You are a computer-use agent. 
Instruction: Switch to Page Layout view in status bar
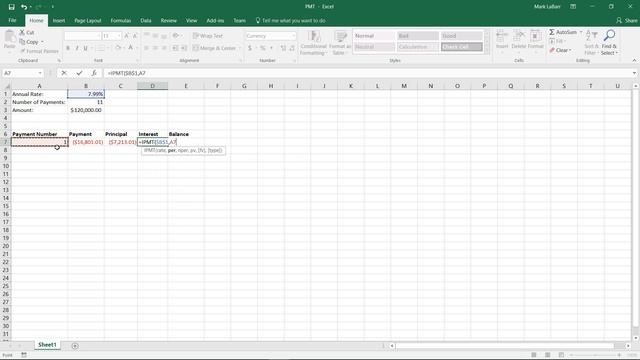point(547,355)
